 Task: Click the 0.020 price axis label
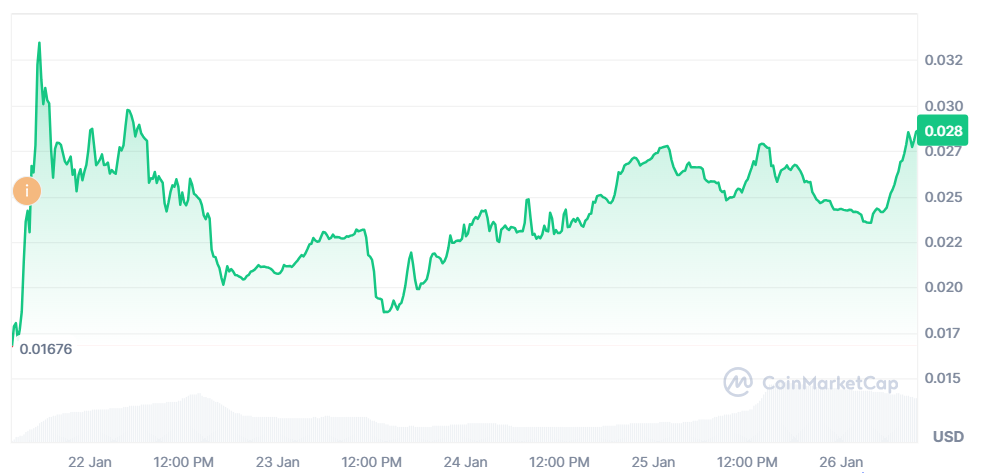pyautogui.click(x=943, y=288)
